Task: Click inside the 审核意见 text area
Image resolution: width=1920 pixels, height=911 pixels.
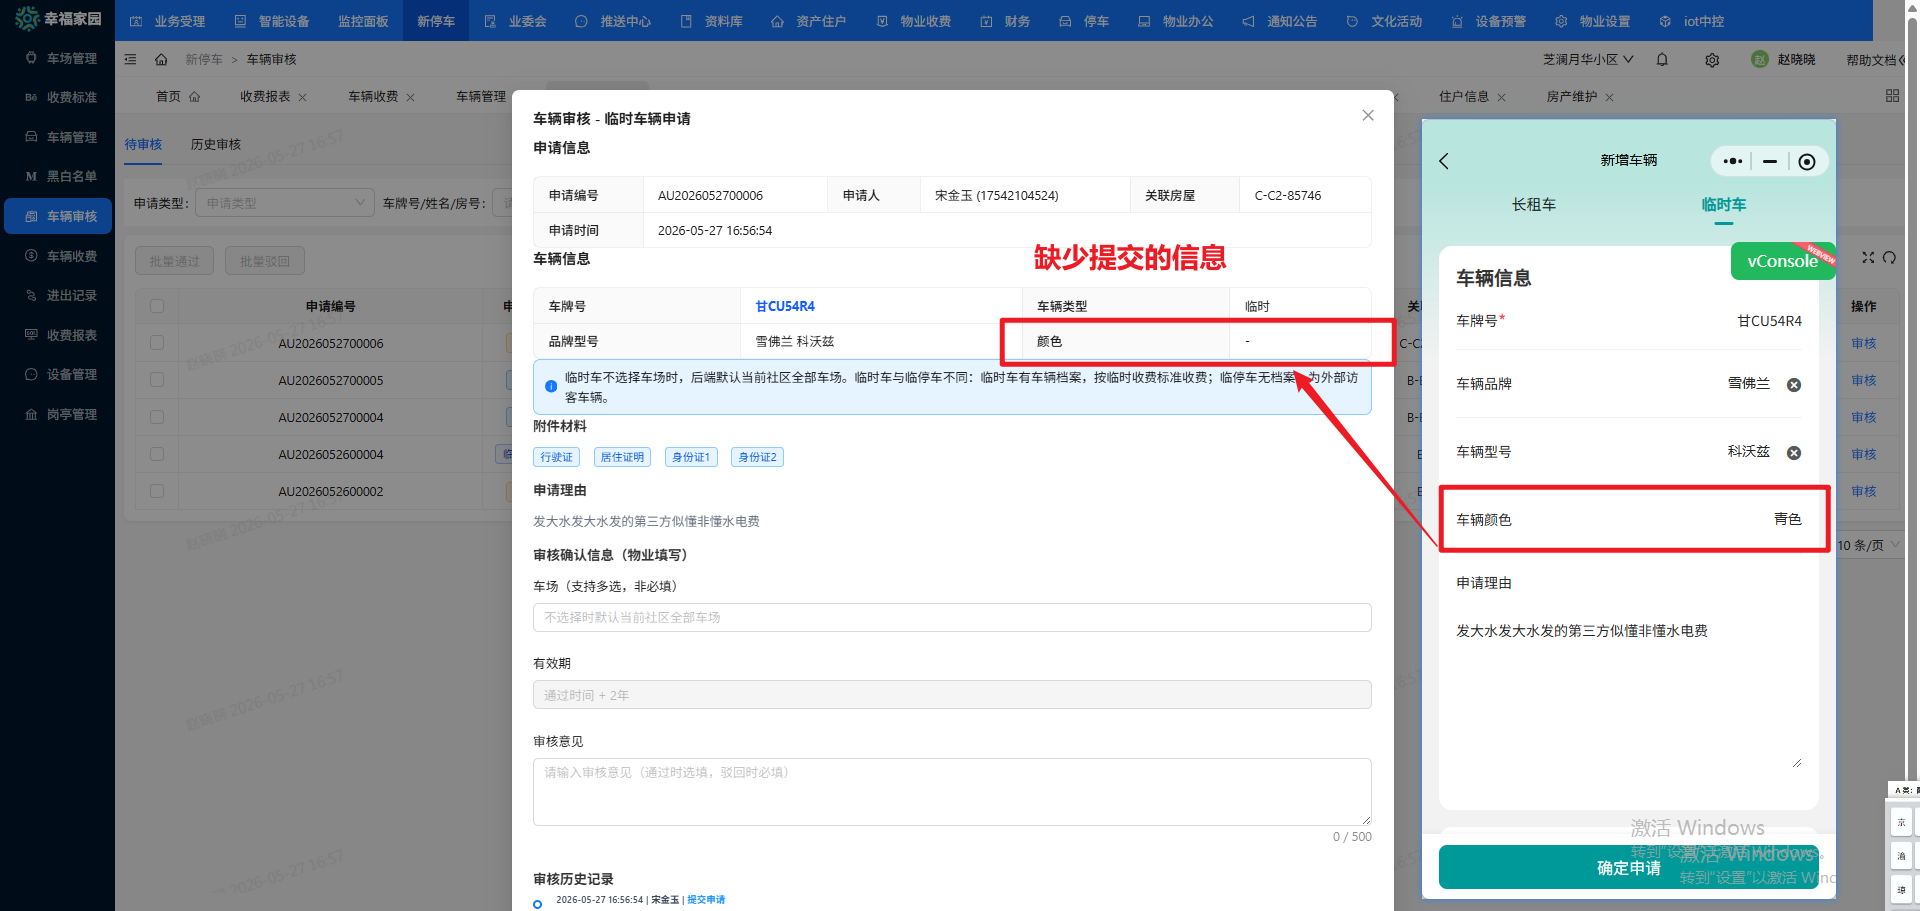Action: pos(952,792)
